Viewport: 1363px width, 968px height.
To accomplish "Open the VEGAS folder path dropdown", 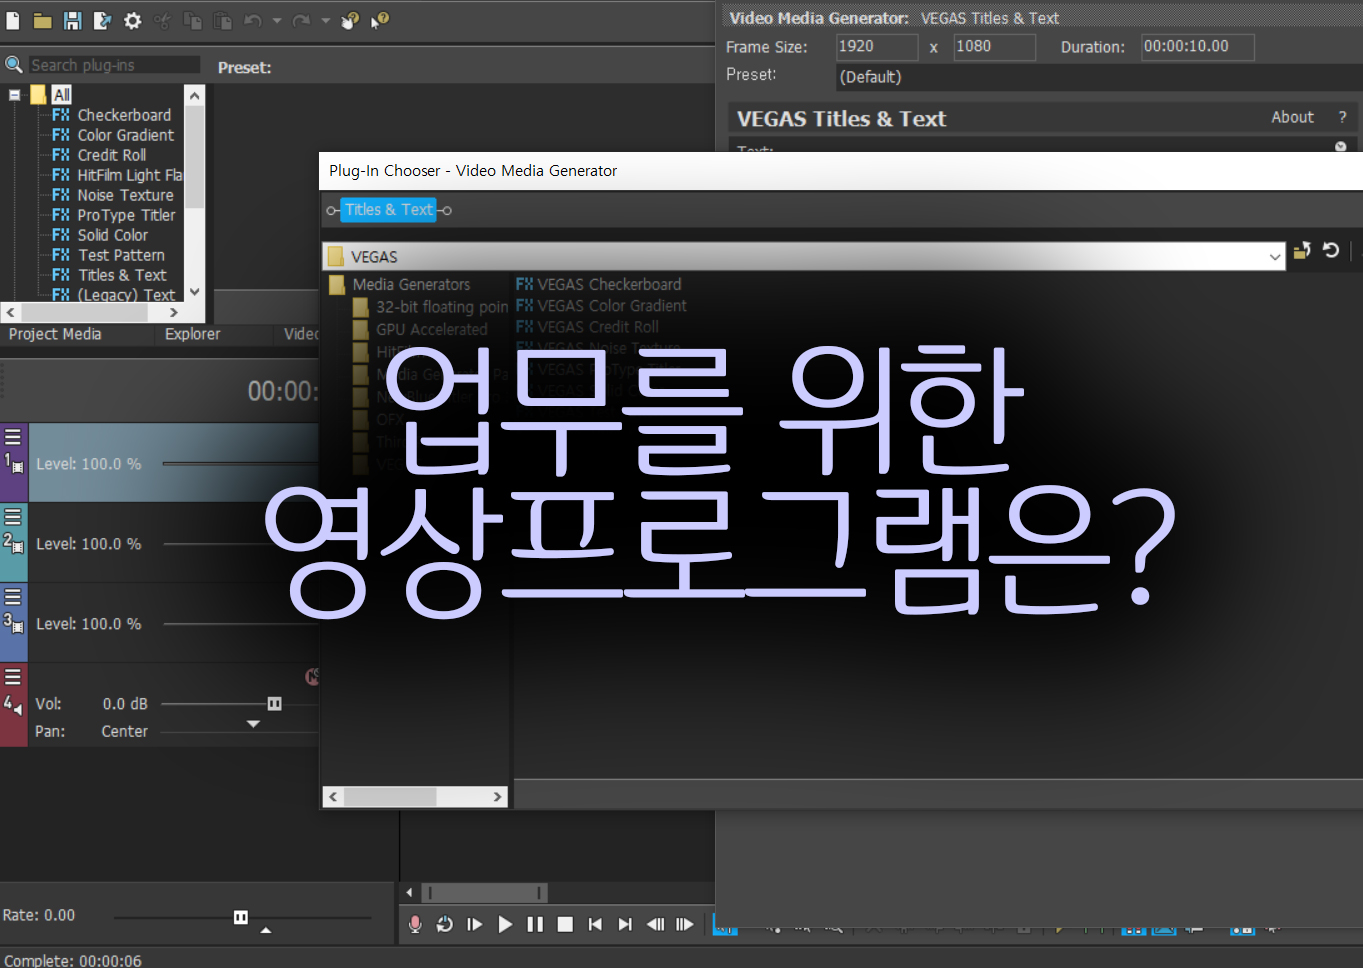I will [1275, 257].
